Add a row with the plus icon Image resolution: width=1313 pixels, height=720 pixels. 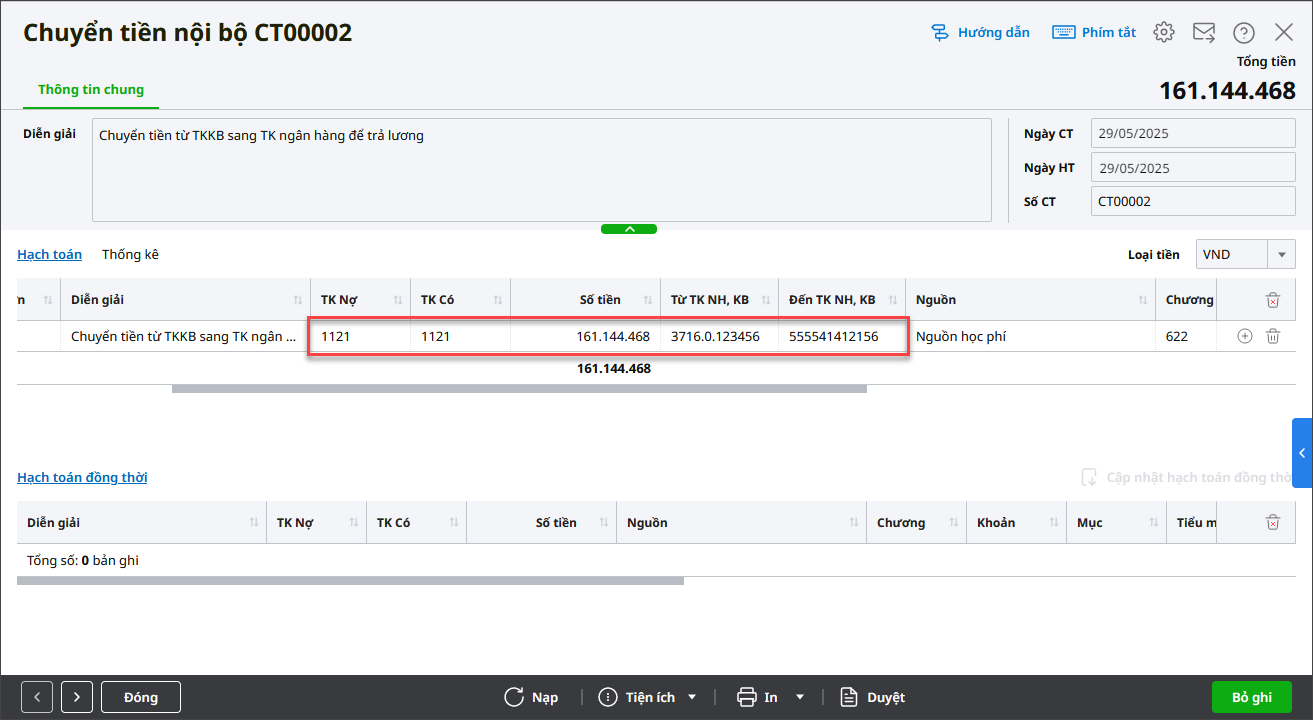point(1245,337)
